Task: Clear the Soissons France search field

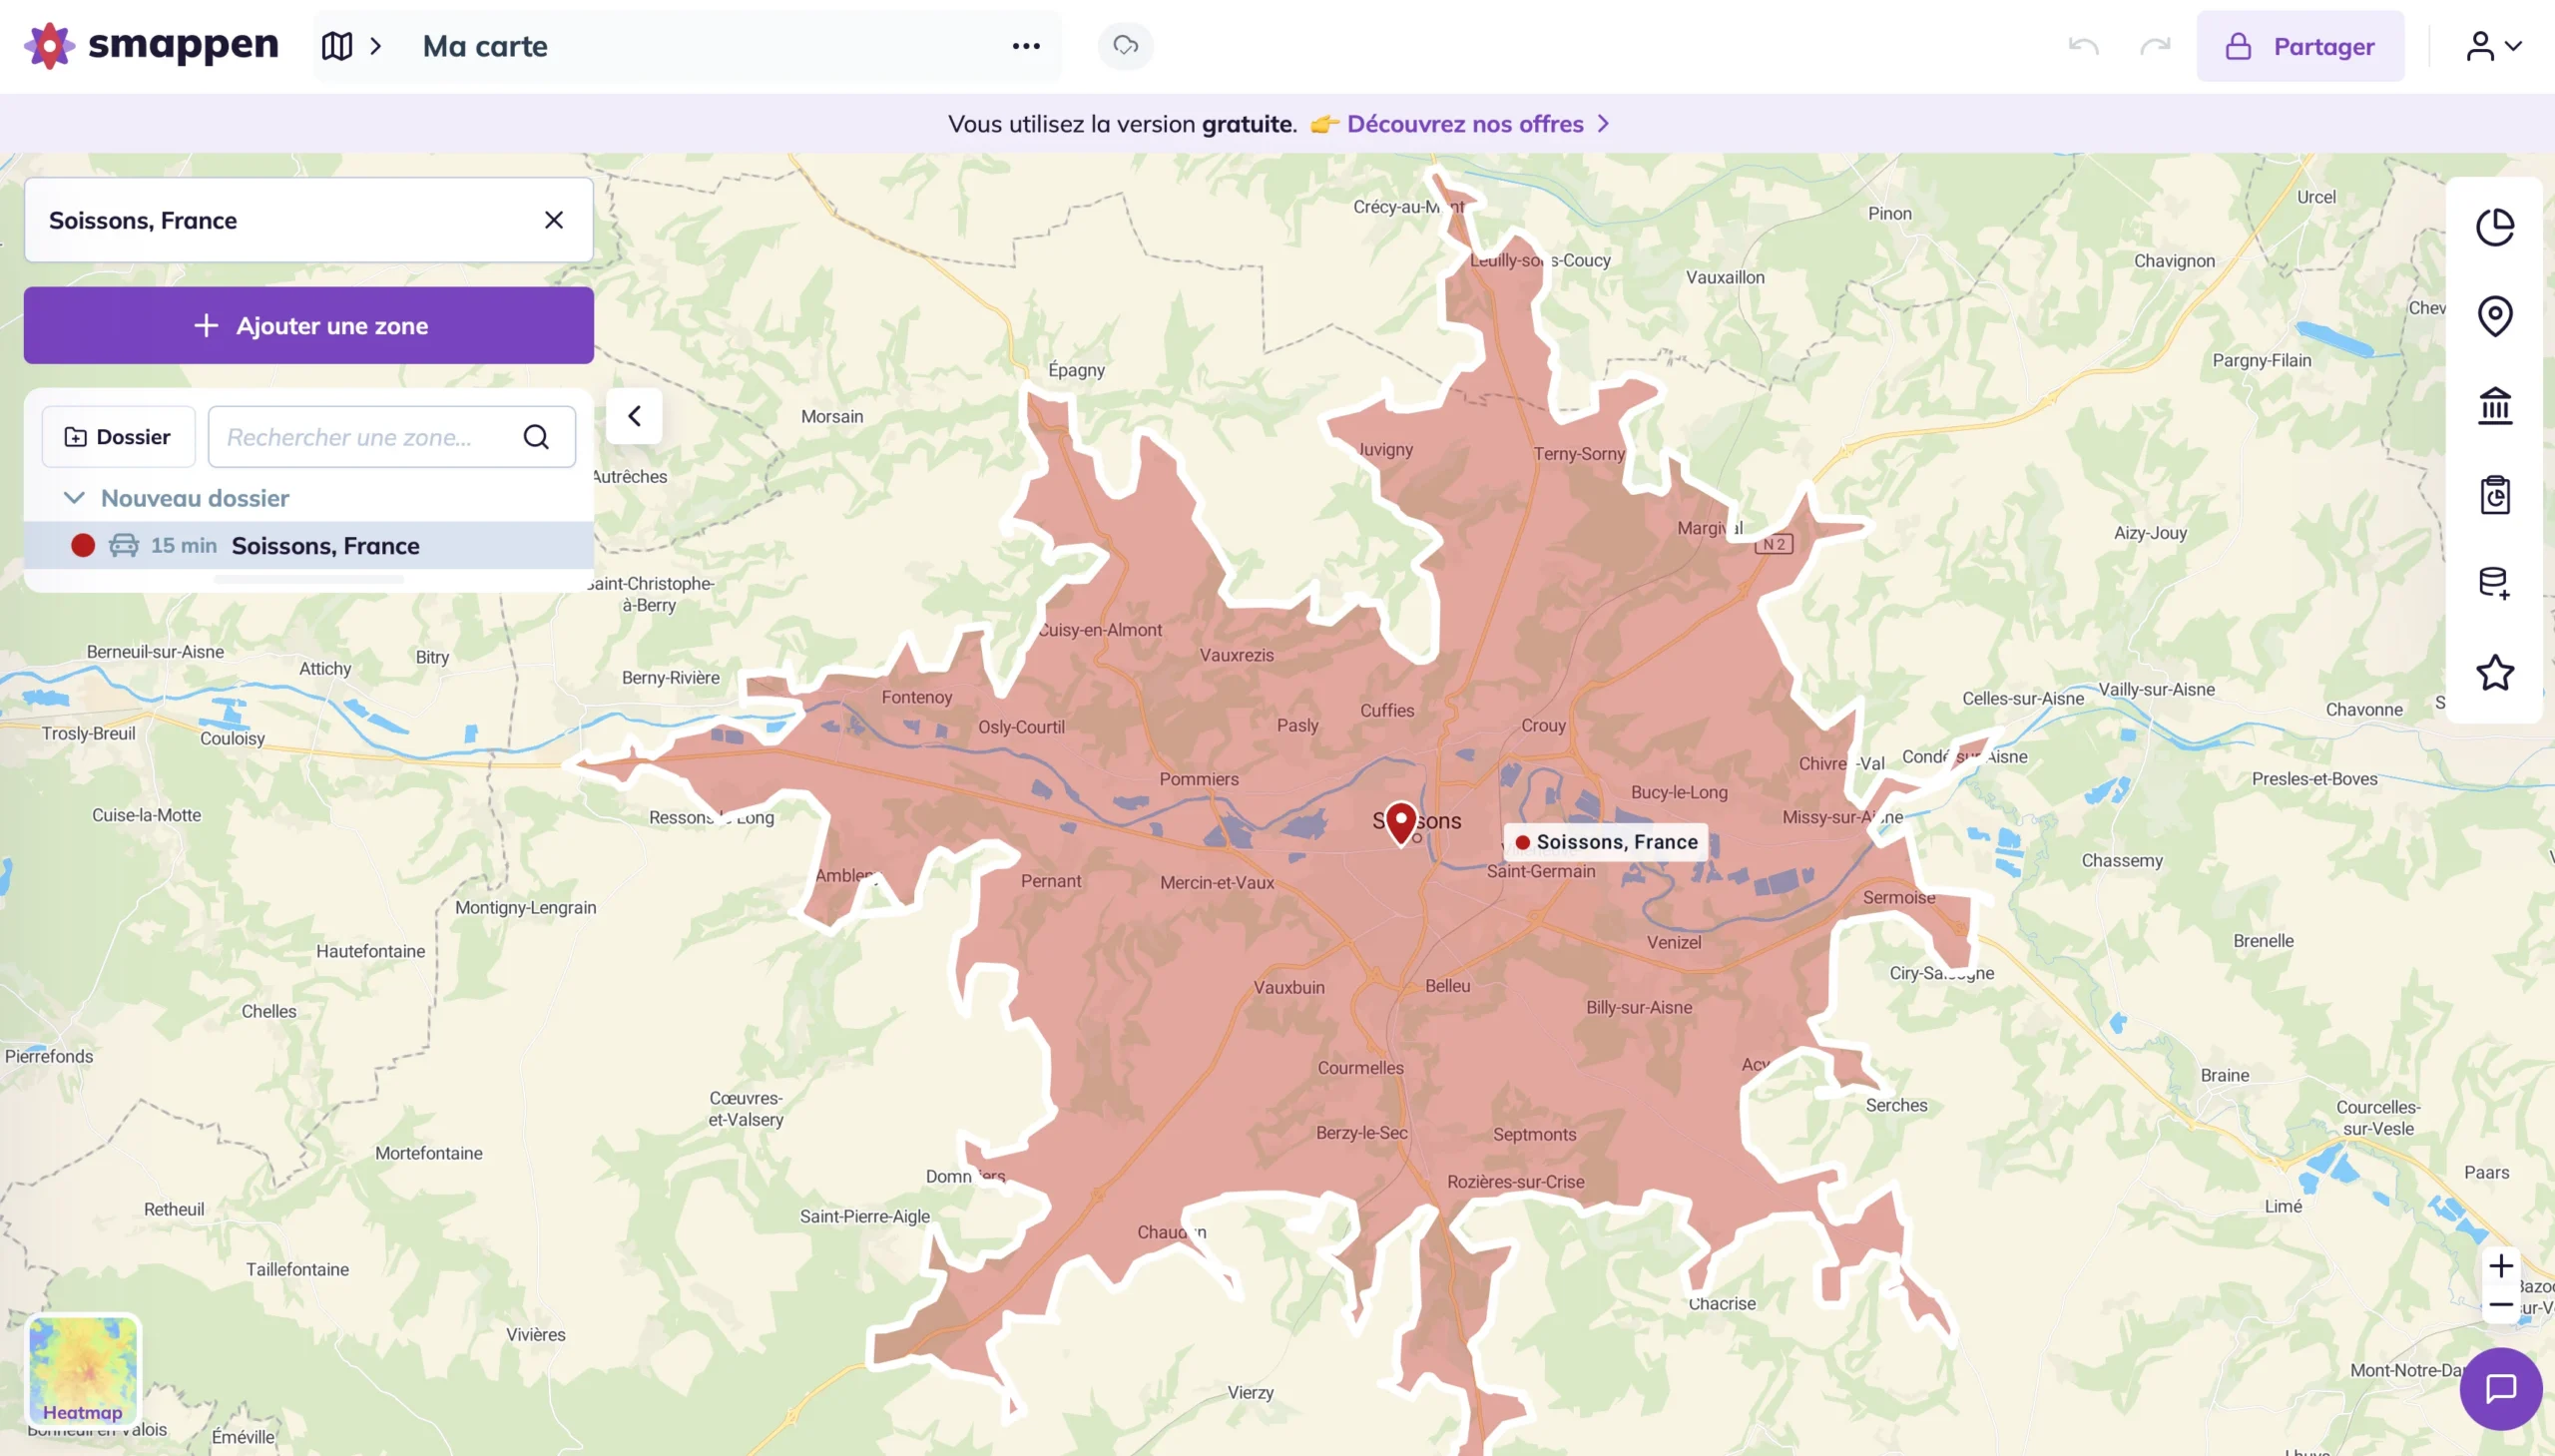Action: tap(553, 219)
